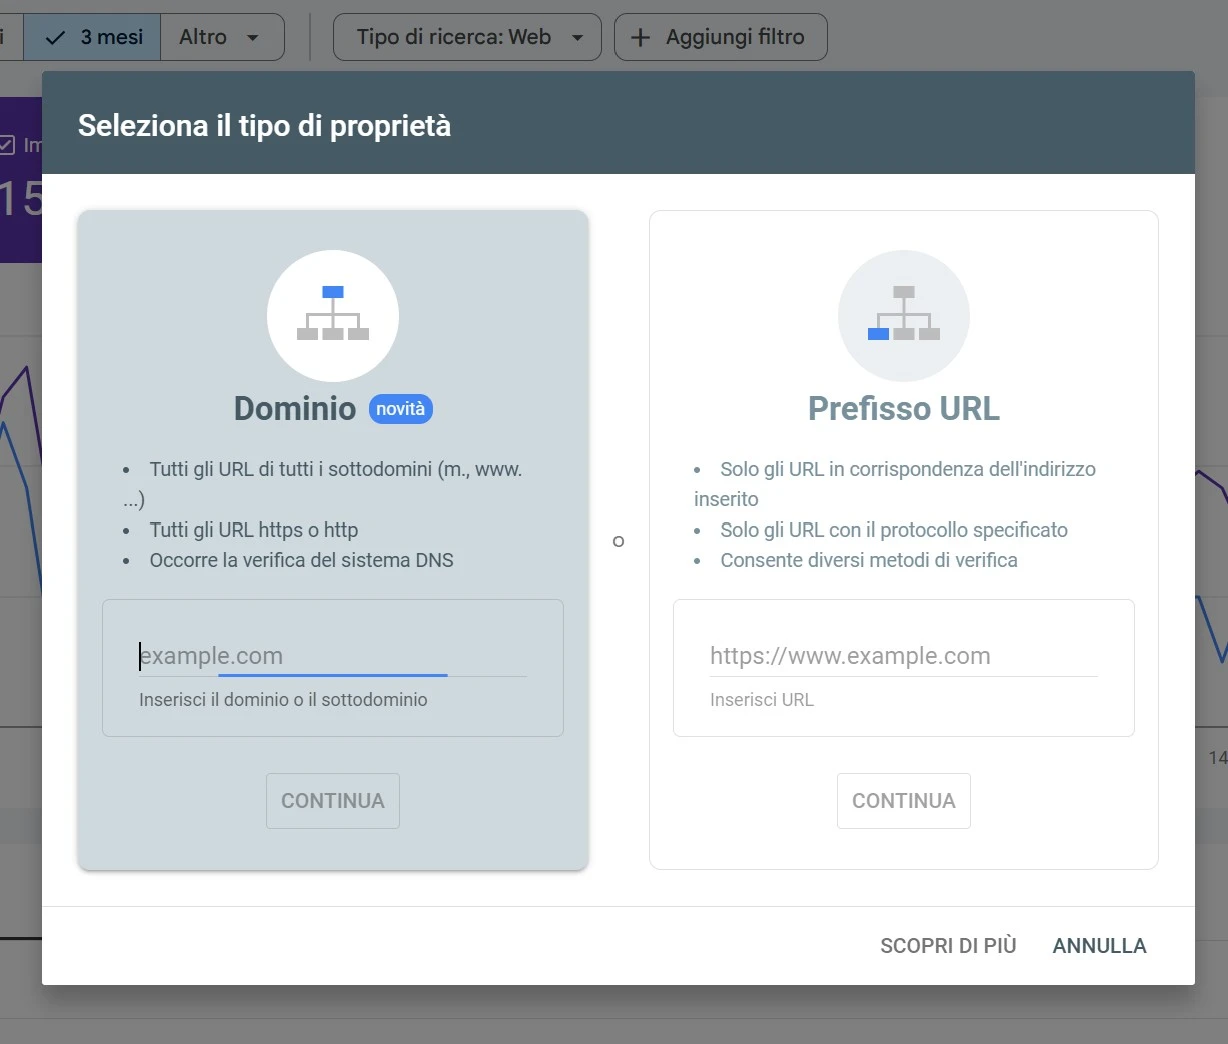The width and height of the screenshot is (1228, 1044).
Task: Click the Prefisso URL hierarchy icon
Action: pos(903,315)
